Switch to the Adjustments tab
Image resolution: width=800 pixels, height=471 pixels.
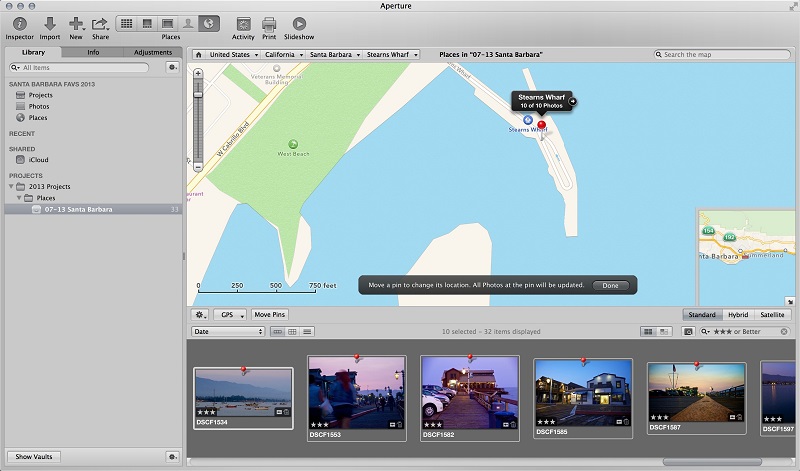click(153, 52)
